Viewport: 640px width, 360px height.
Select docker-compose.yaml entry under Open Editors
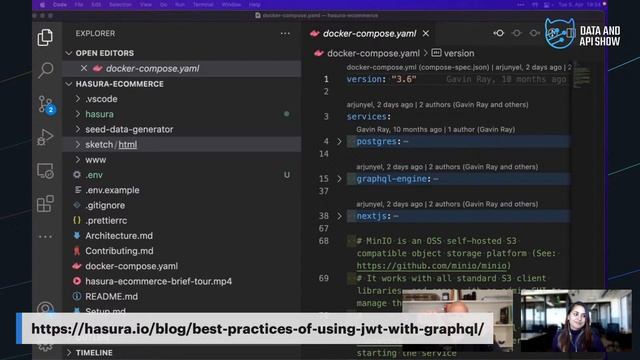[x=182, y=68]
